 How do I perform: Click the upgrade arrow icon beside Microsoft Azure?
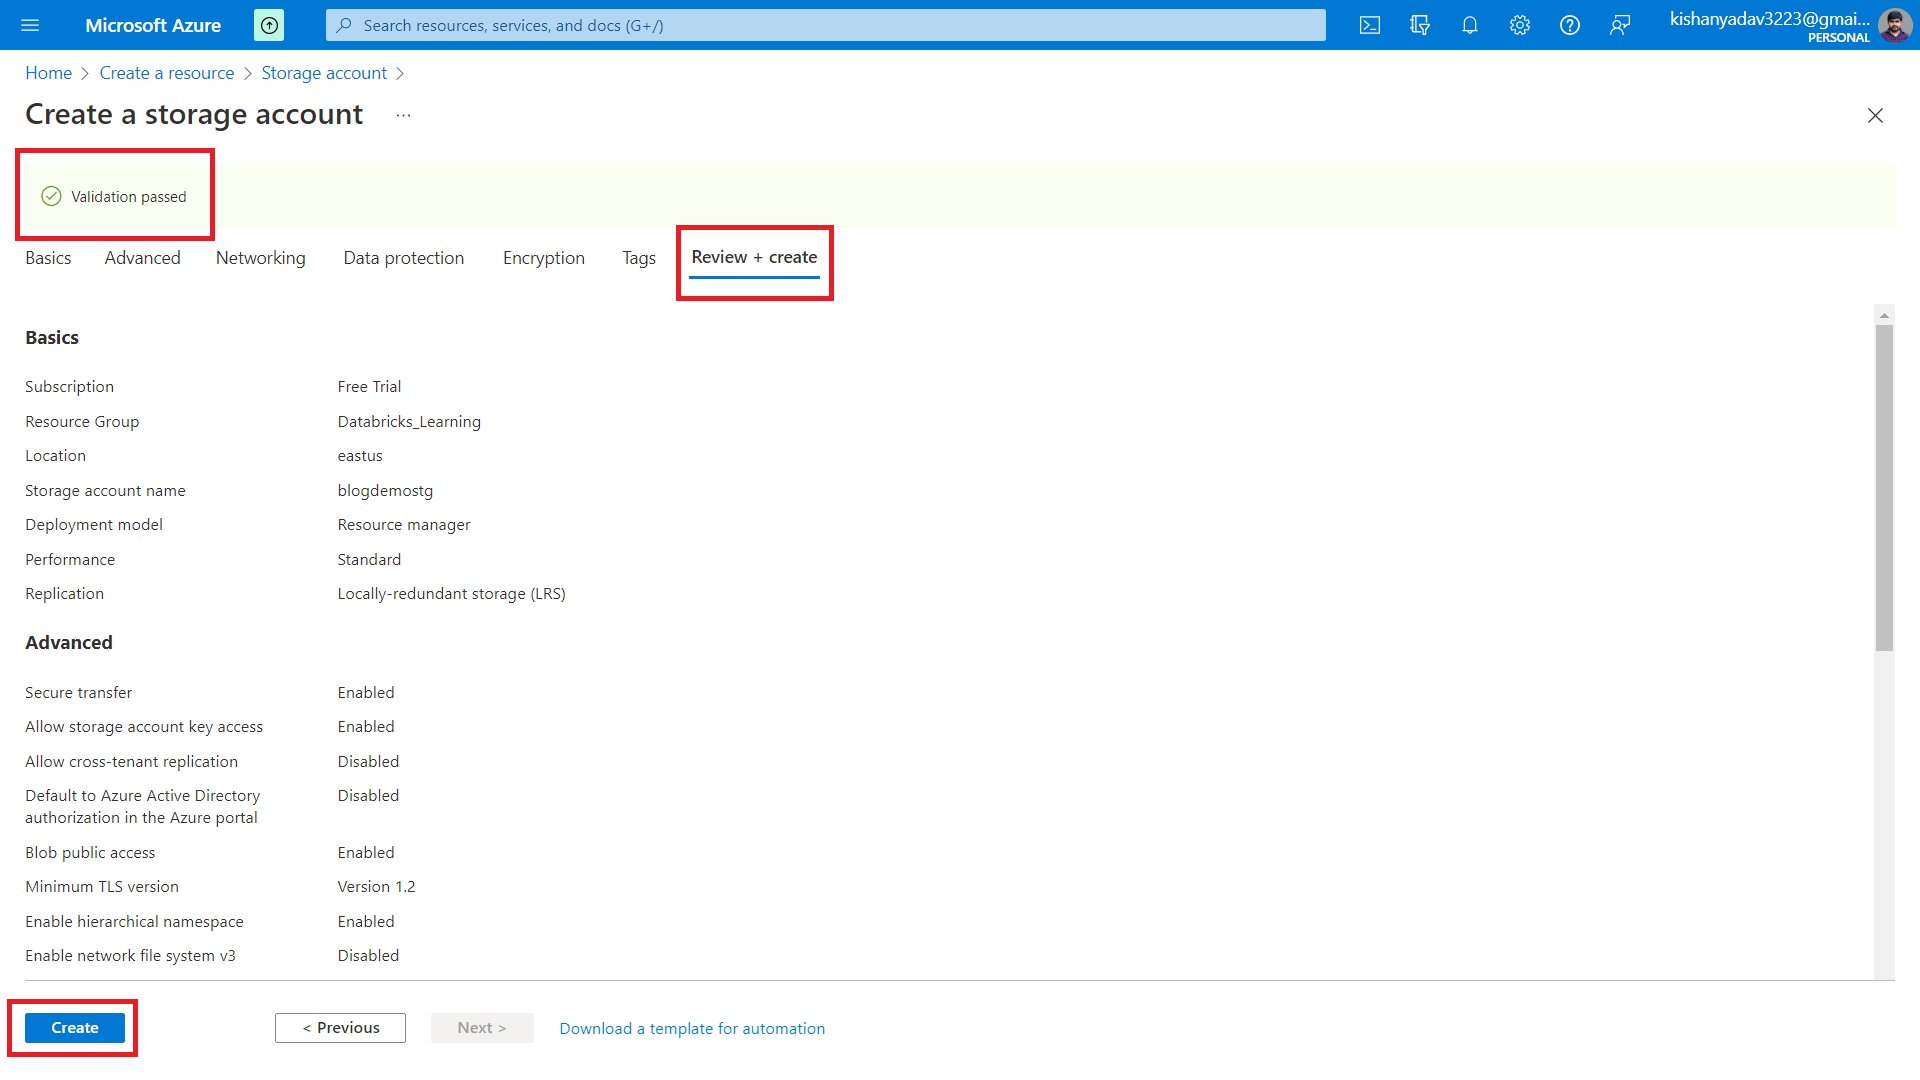[x=269, y=25]
